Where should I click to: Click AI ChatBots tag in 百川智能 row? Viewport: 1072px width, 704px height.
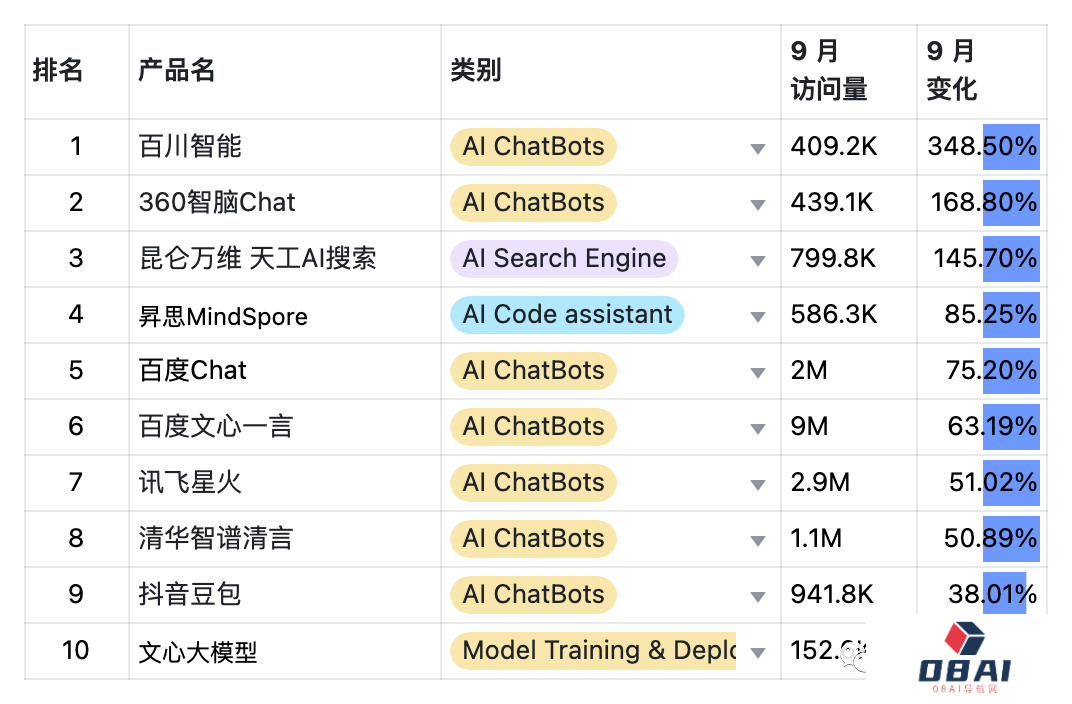(x=533, y=146)
